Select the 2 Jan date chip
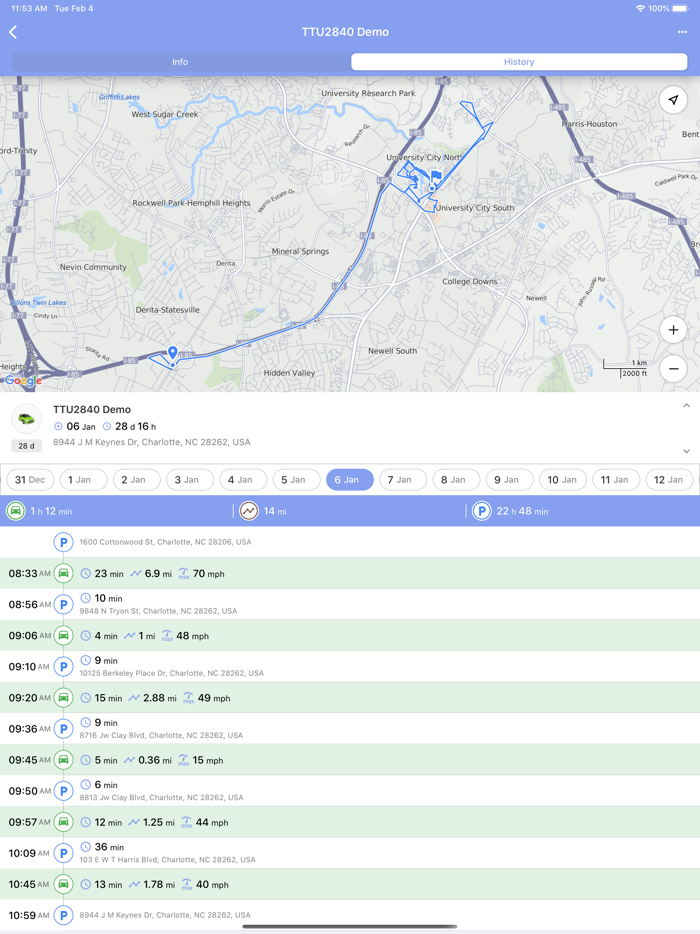 pyautogui.click(x=136, y=480)
